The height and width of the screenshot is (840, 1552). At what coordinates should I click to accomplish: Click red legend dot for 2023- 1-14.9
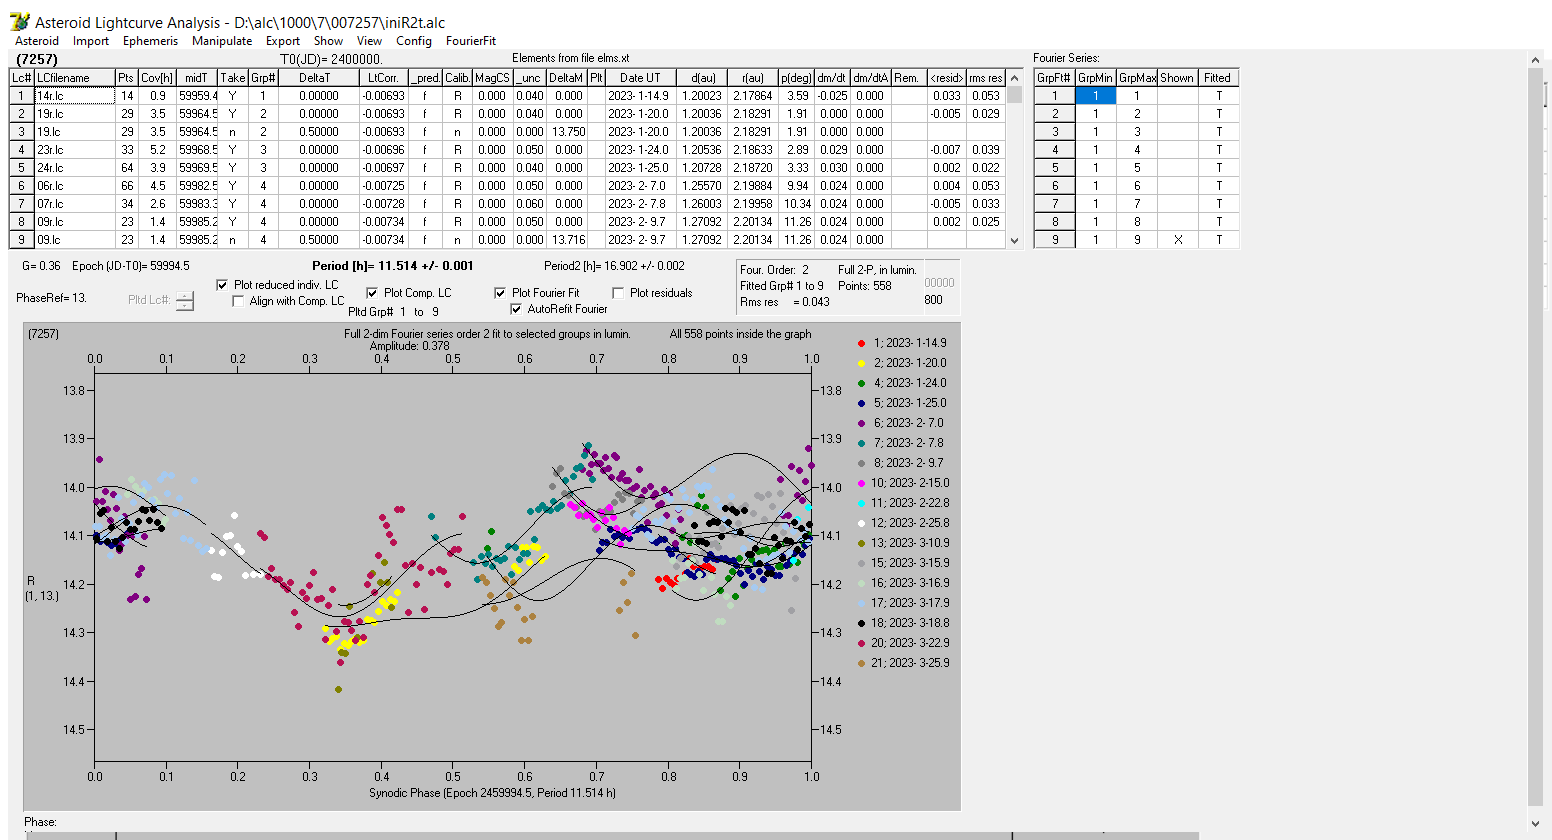pyautogui.click(x=861, y=343)
